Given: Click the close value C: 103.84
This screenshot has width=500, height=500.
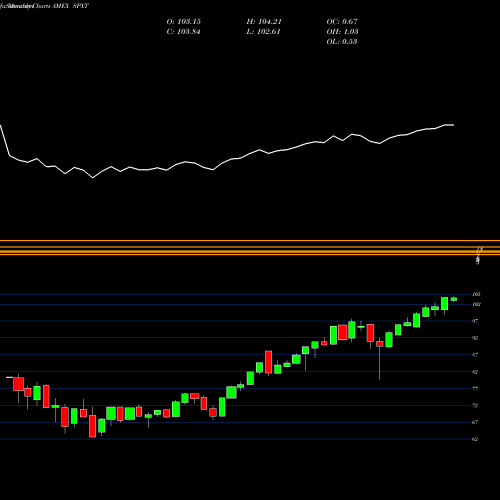Looking at the screenshot, I should pyautogui.click(x=183, y=32).
